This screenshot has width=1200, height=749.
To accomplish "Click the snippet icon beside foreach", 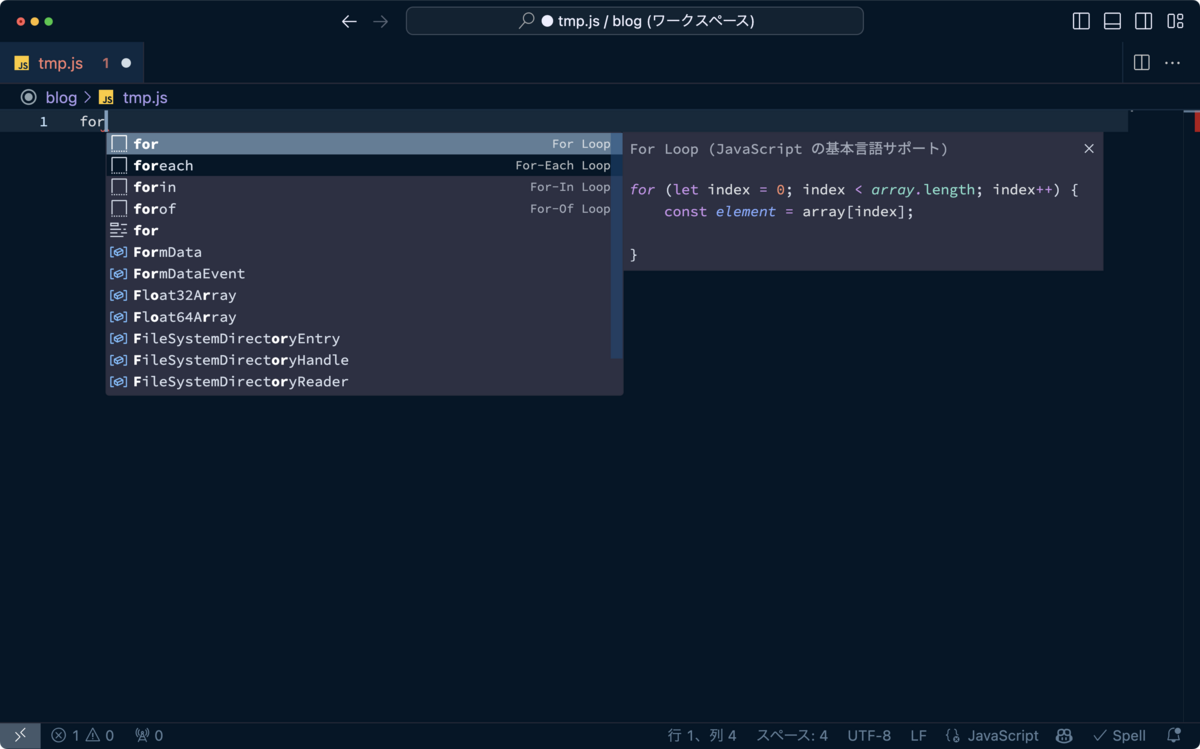I will 119,165.
